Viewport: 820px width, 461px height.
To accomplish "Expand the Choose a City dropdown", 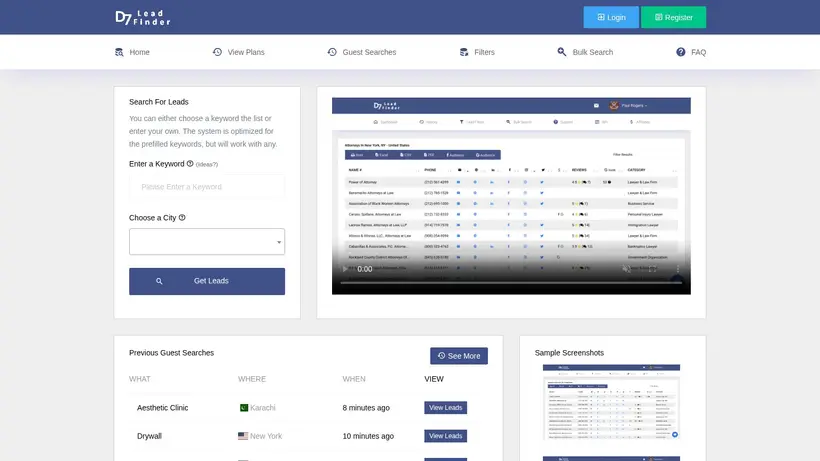I will click(x=207, y=241).
